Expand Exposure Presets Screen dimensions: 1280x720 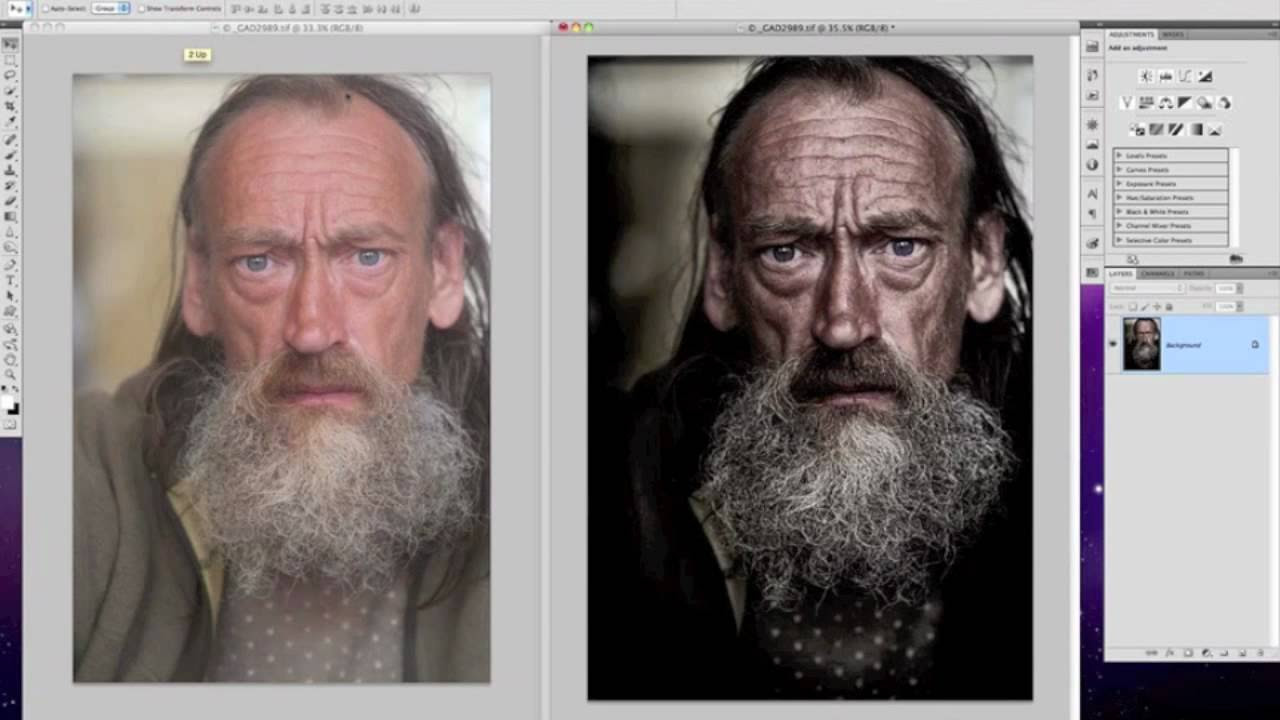(1119, 184)
